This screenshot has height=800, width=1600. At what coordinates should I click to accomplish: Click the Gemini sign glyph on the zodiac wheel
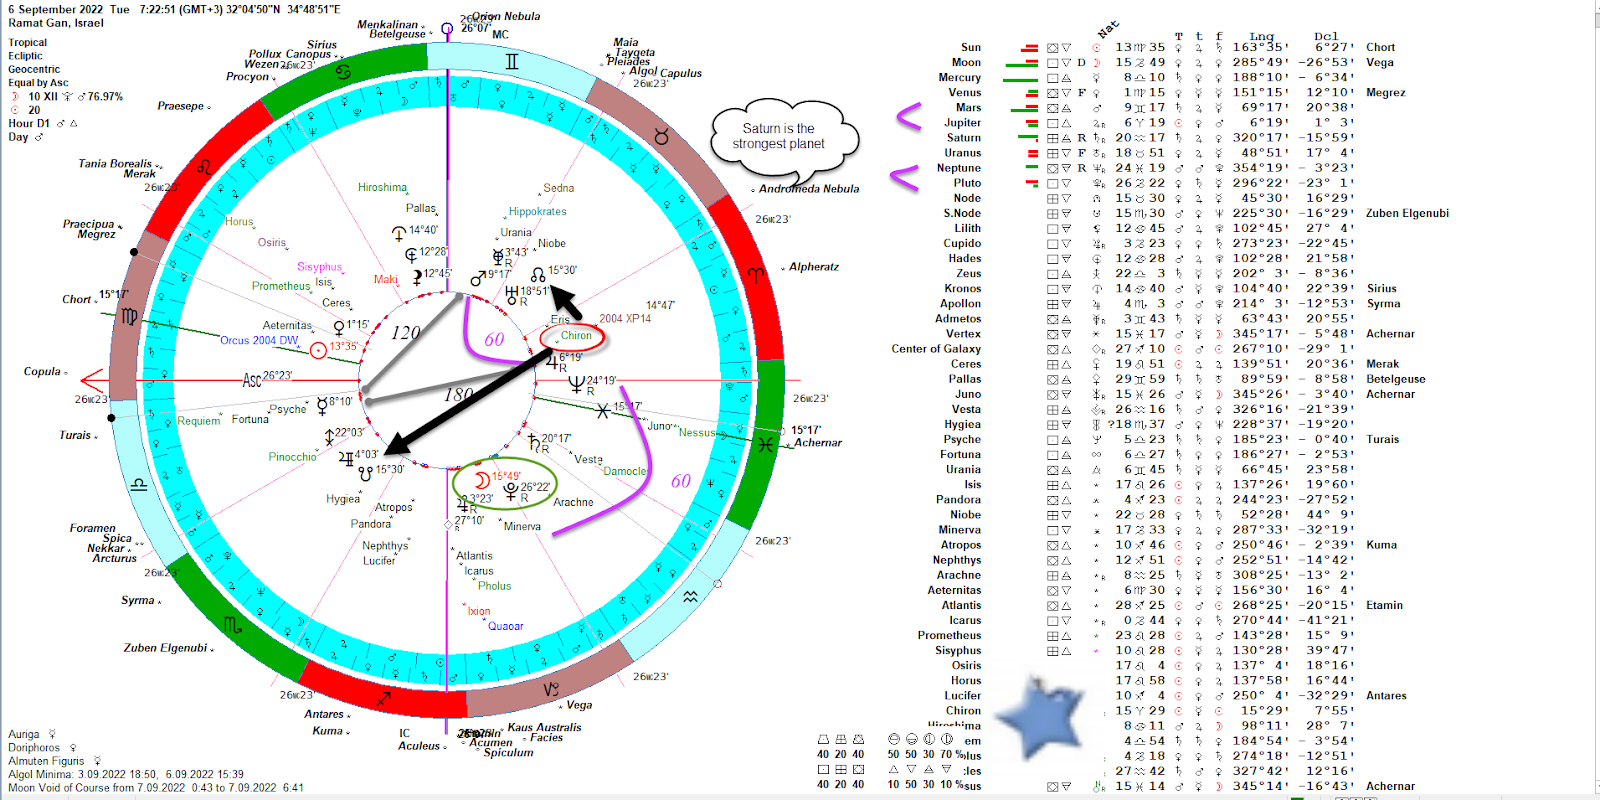[x=512, y=62]
